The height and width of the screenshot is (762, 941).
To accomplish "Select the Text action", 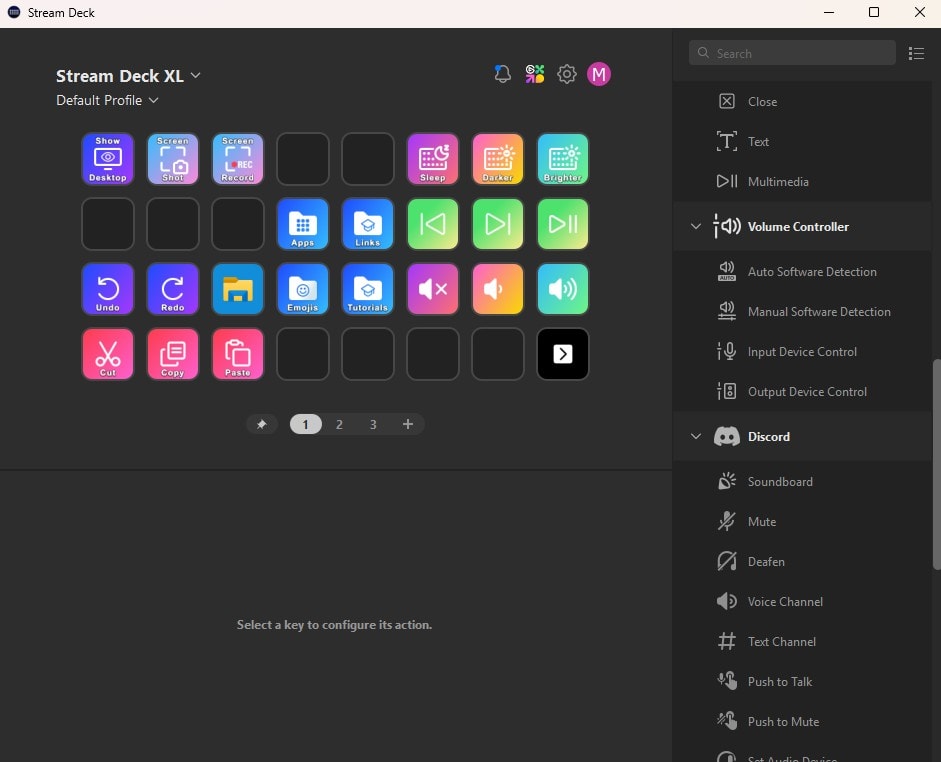I will (803, 142).
